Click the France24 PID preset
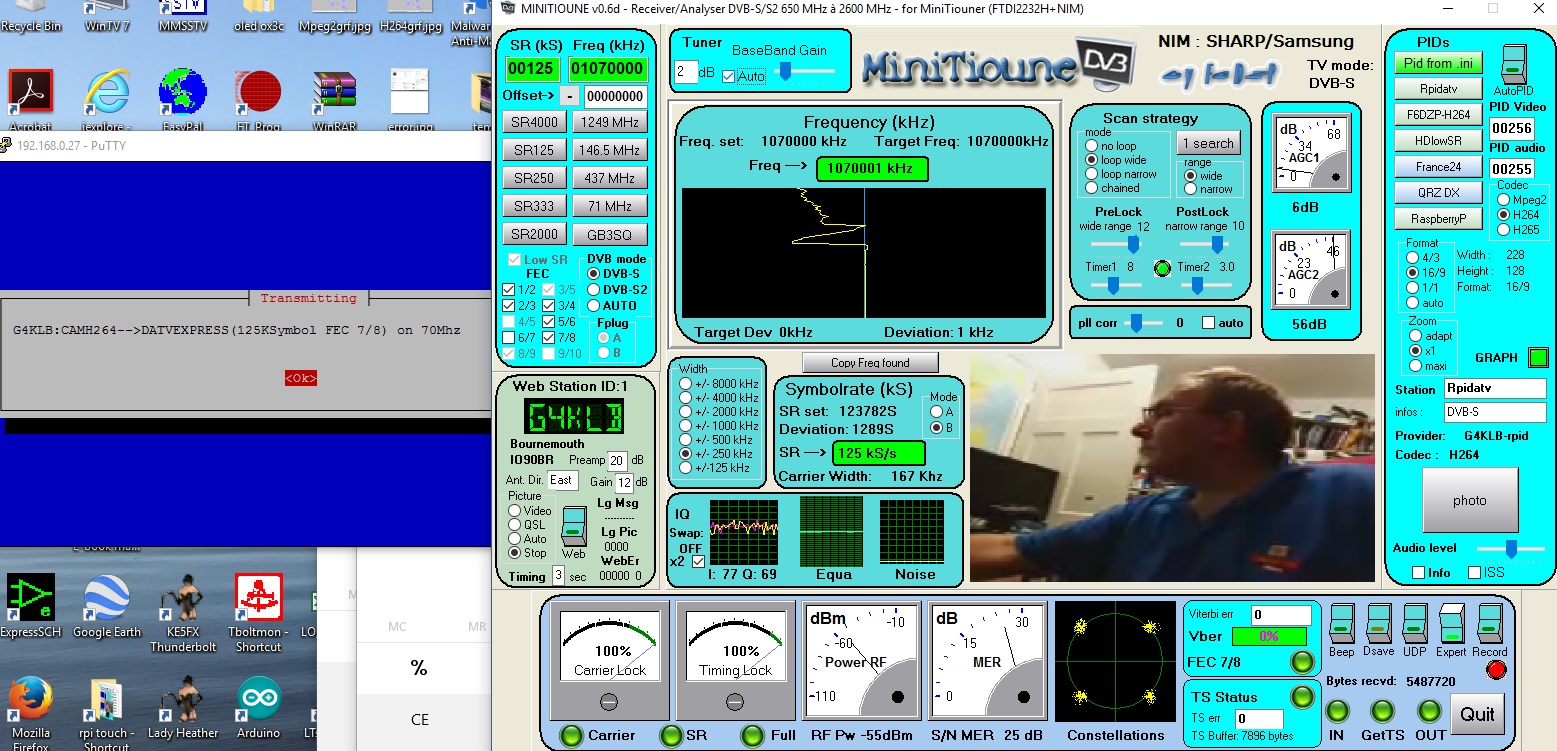Viewport: 1557px width, 751px height. (1440, 166)
